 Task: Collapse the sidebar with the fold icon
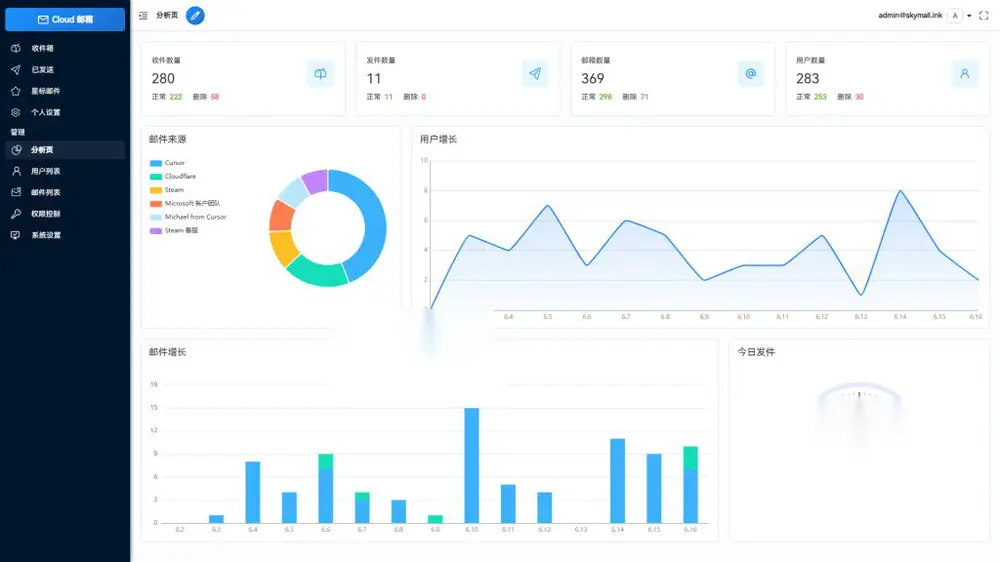coord(143,15)
